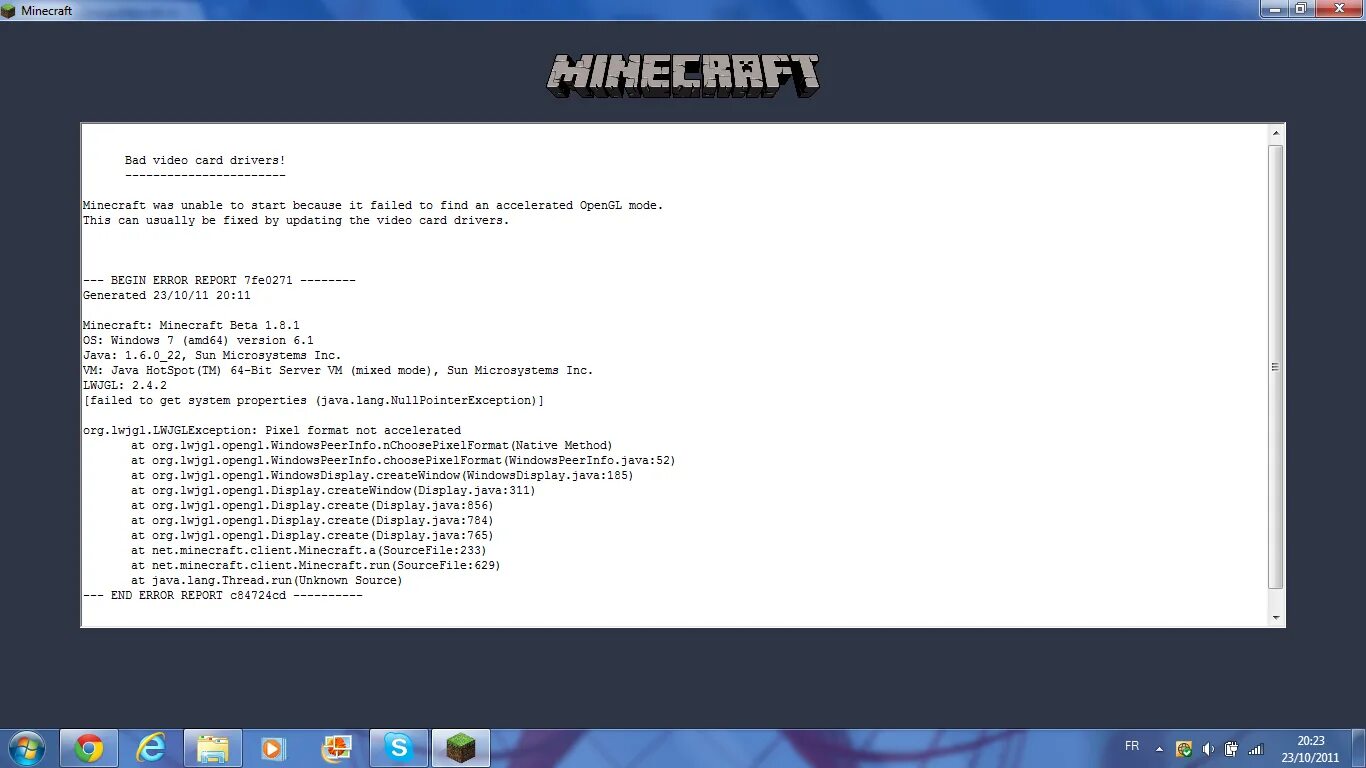Viewport: 1366px width, 768px height.
Task: Click the 'Display.java:856' stack line
Action: (x=312, y=505)
